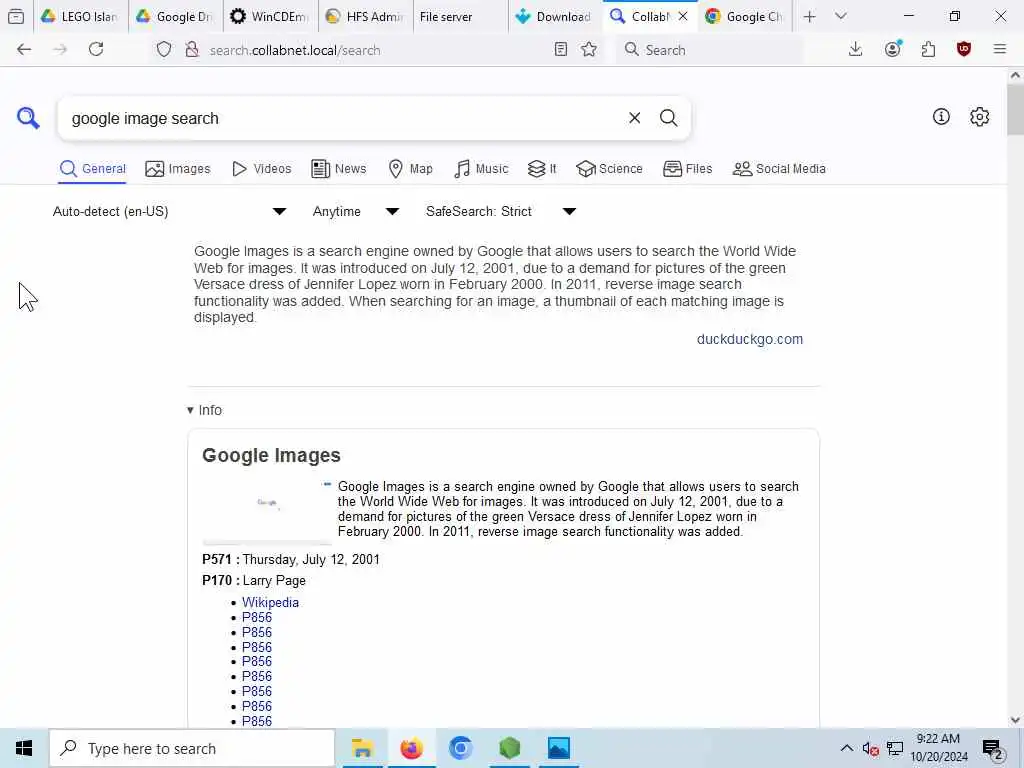The width and height of the screenshot is (1024, 768).
Task: Show hidden system tray icons
Action: [846, 748]
